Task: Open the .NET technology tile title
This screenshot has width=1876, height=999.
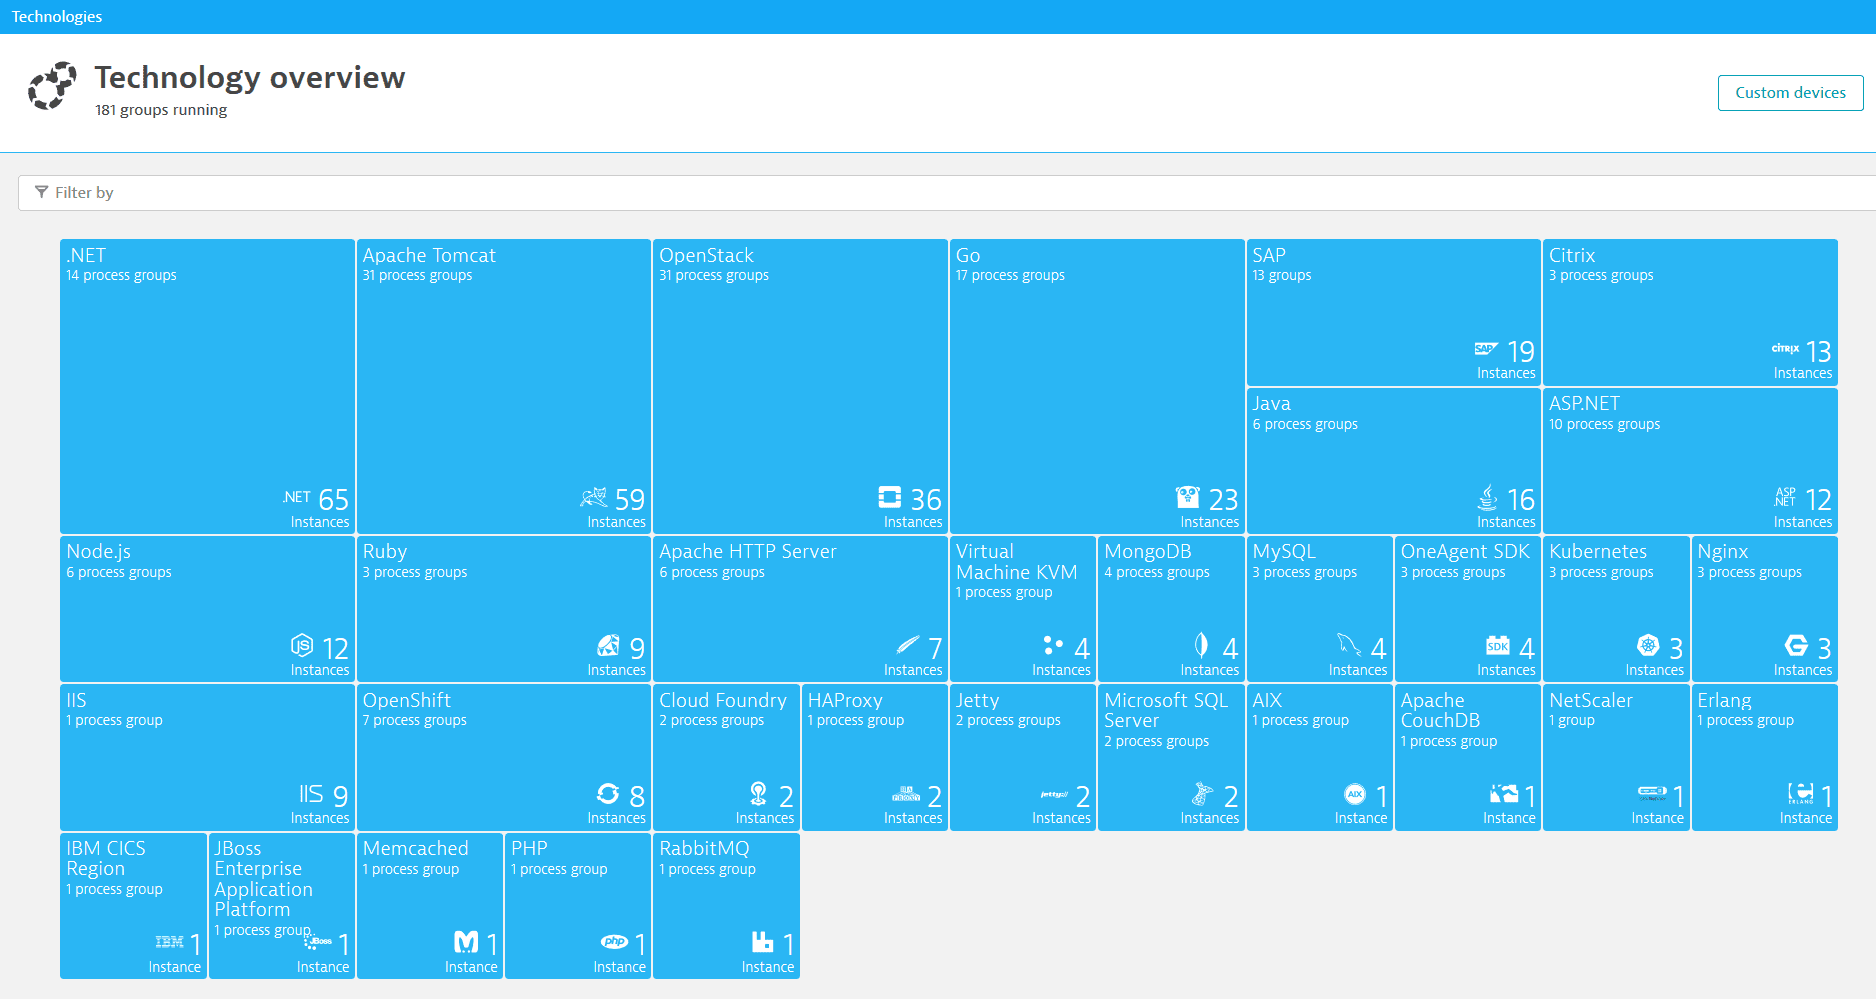Action: [x=86, y=255]
